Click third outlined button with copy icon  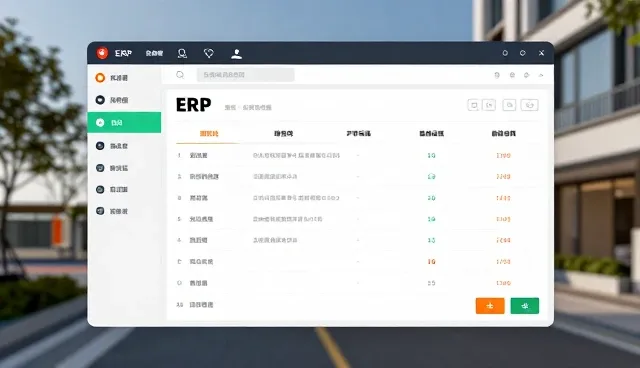click(x=509, y=105)
